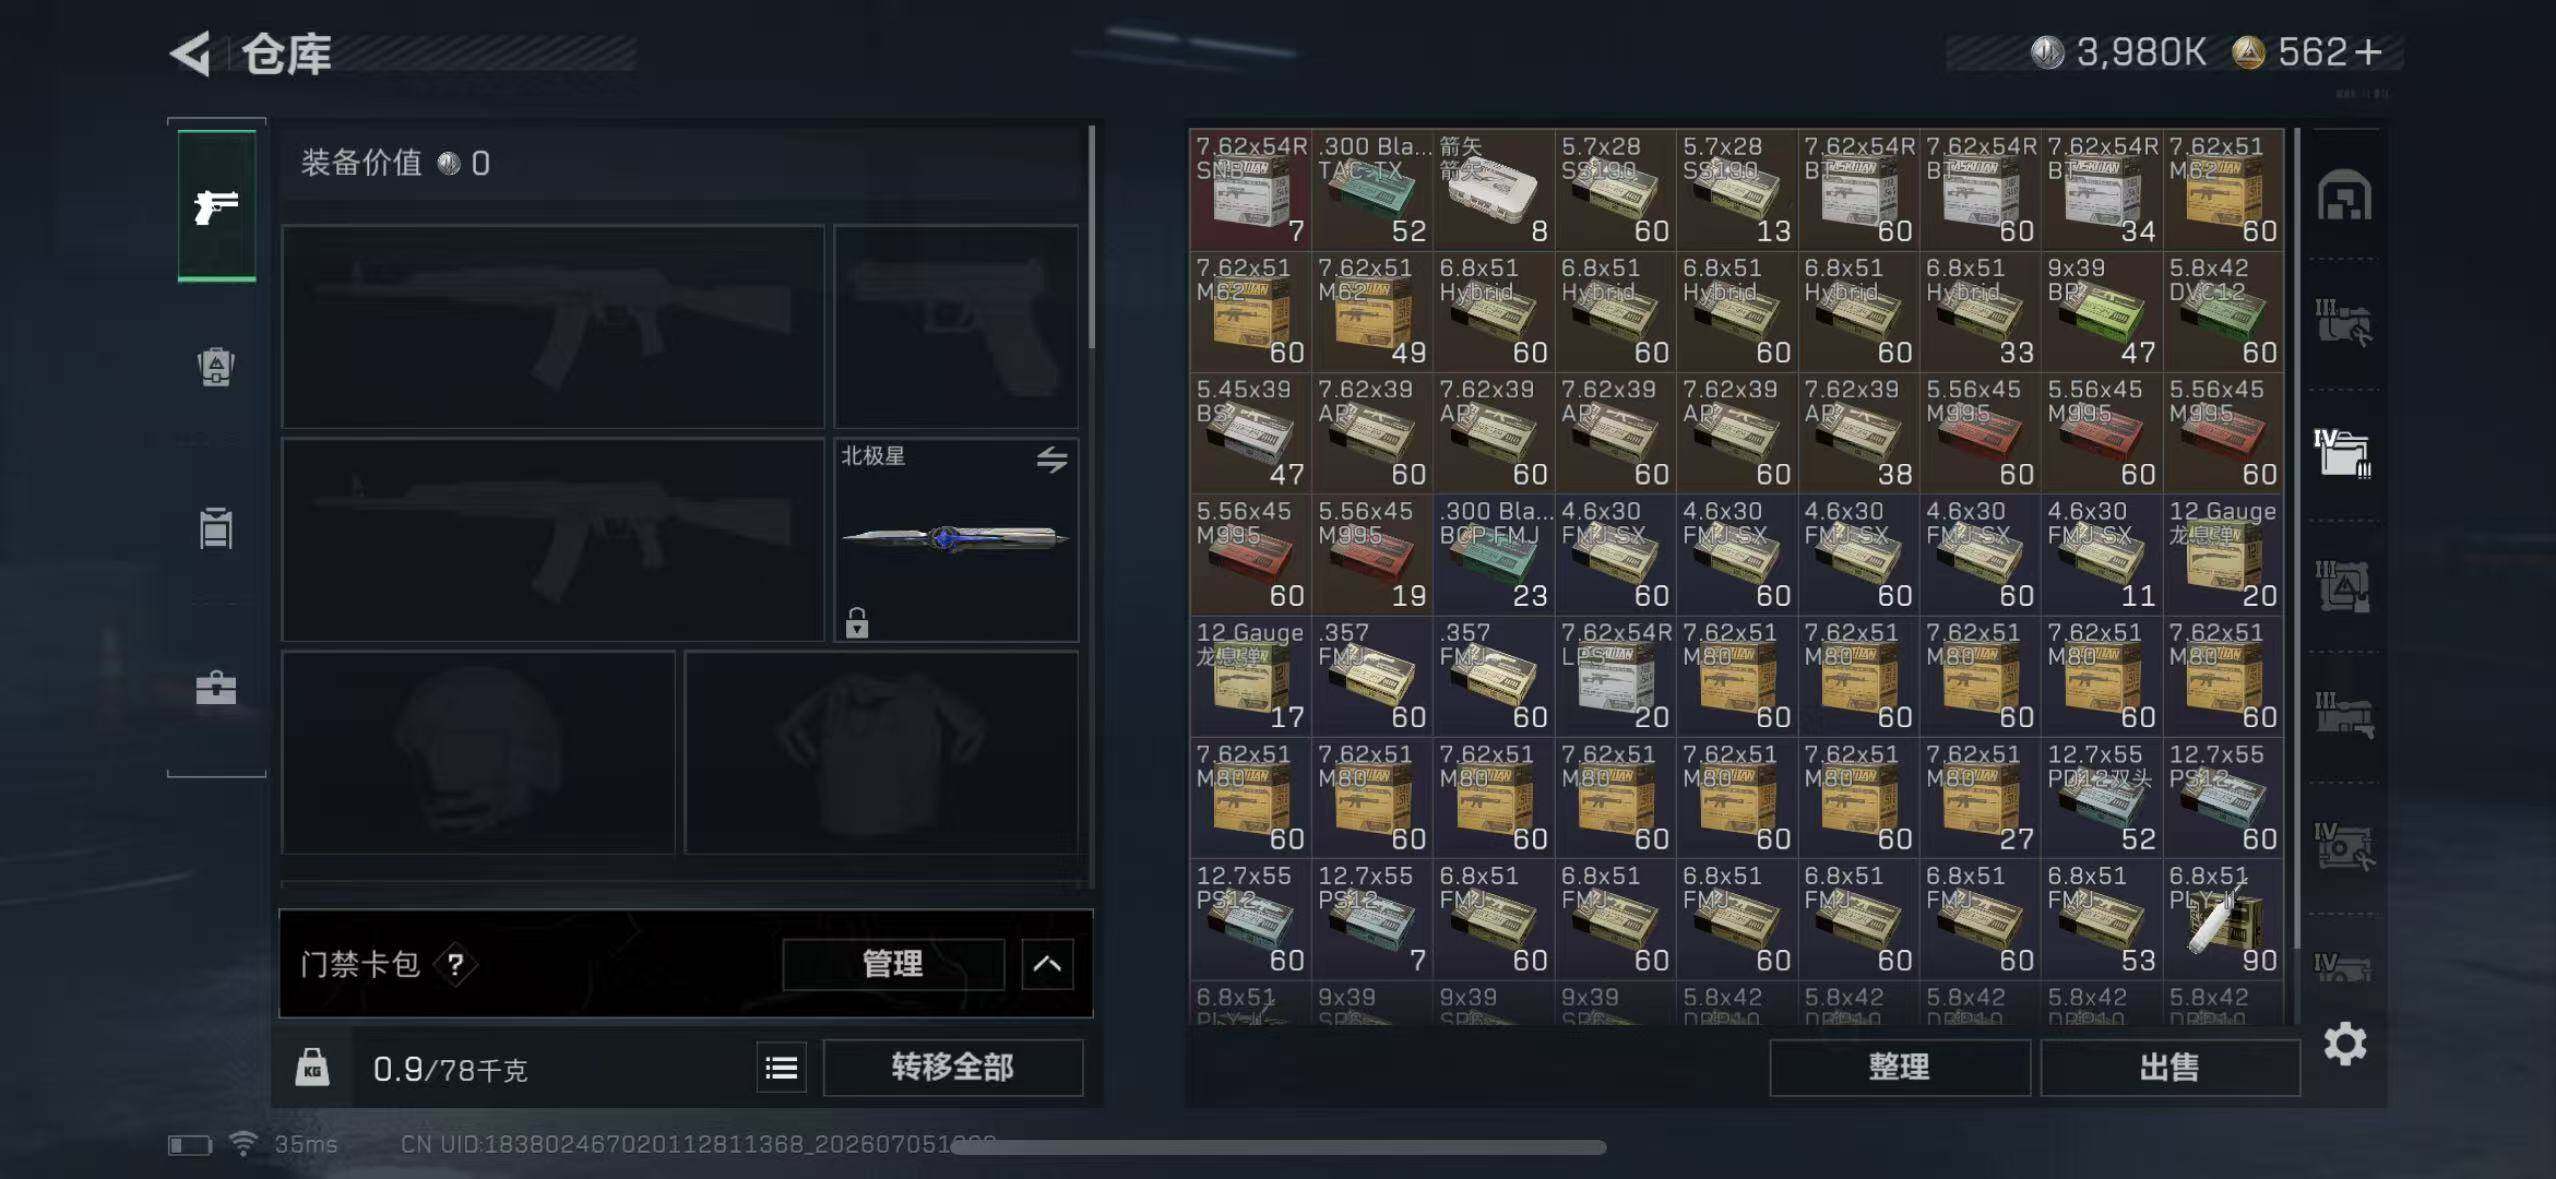Select 4.6x30 FMJ SX stack of 11

pos(2102,555)
